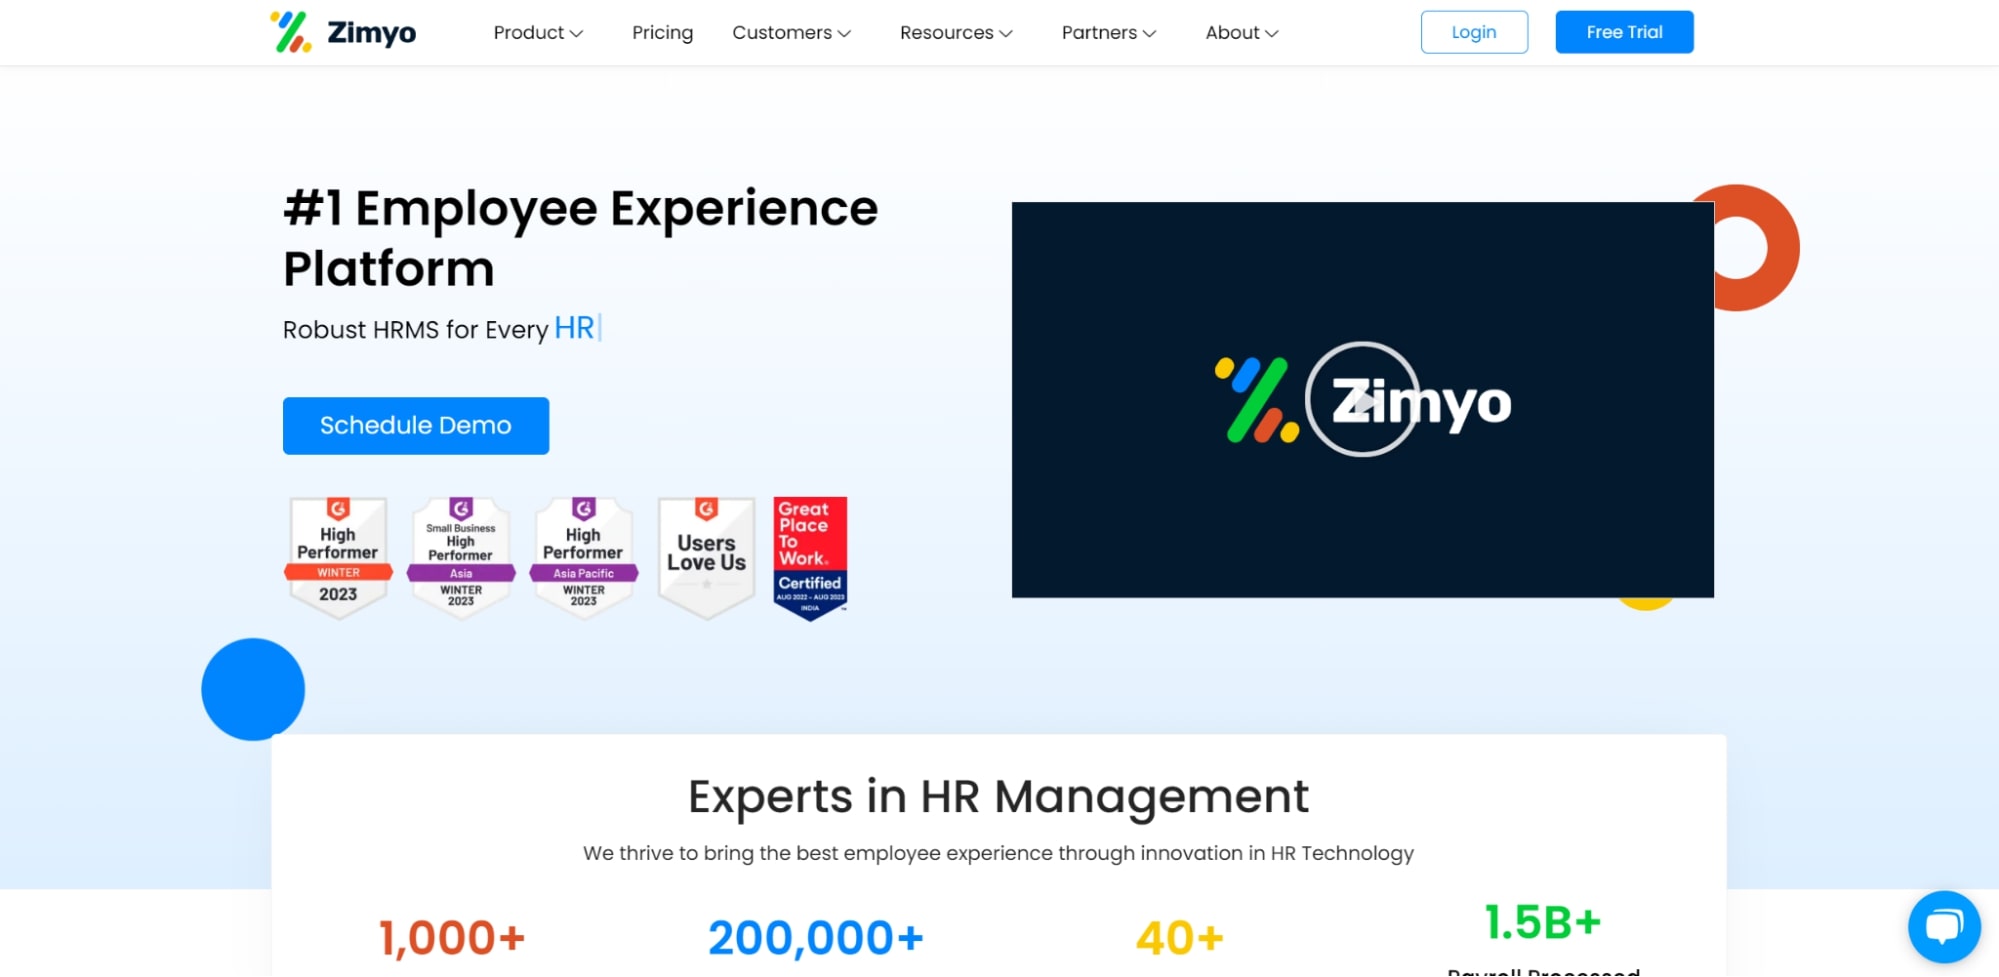Screen dimensions: 1999x977
Task: Click the Zimyo logo in header
Action: click(x=343, y=32)
